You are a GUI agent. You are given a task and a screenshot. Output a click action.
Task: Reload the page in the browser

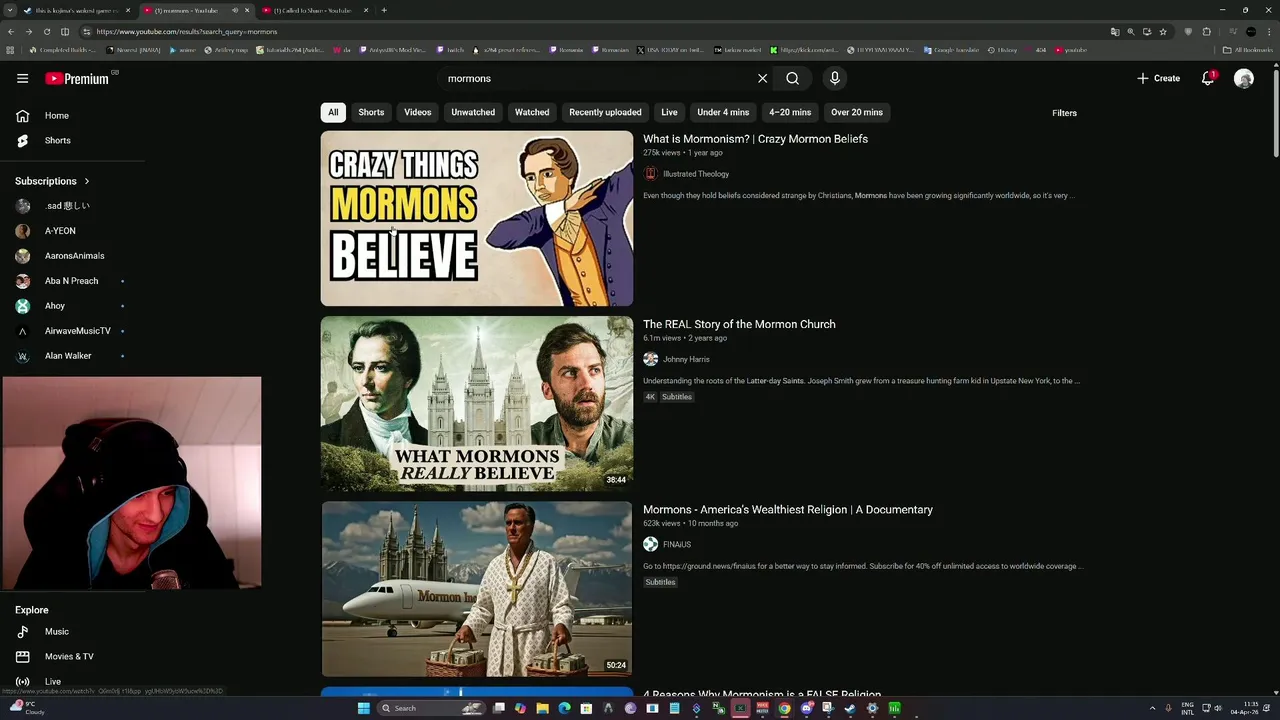click(47, 31)
